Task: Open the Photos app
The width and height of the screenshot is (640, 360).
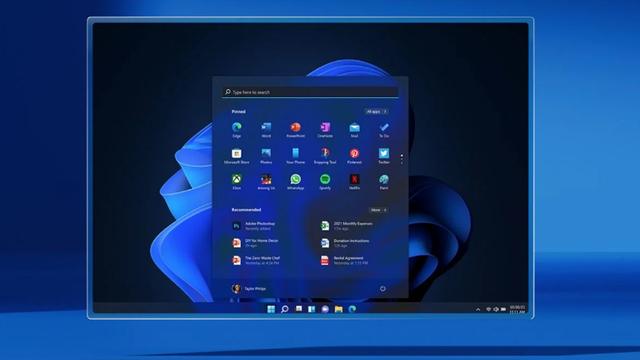Action: tap(266, 156)
